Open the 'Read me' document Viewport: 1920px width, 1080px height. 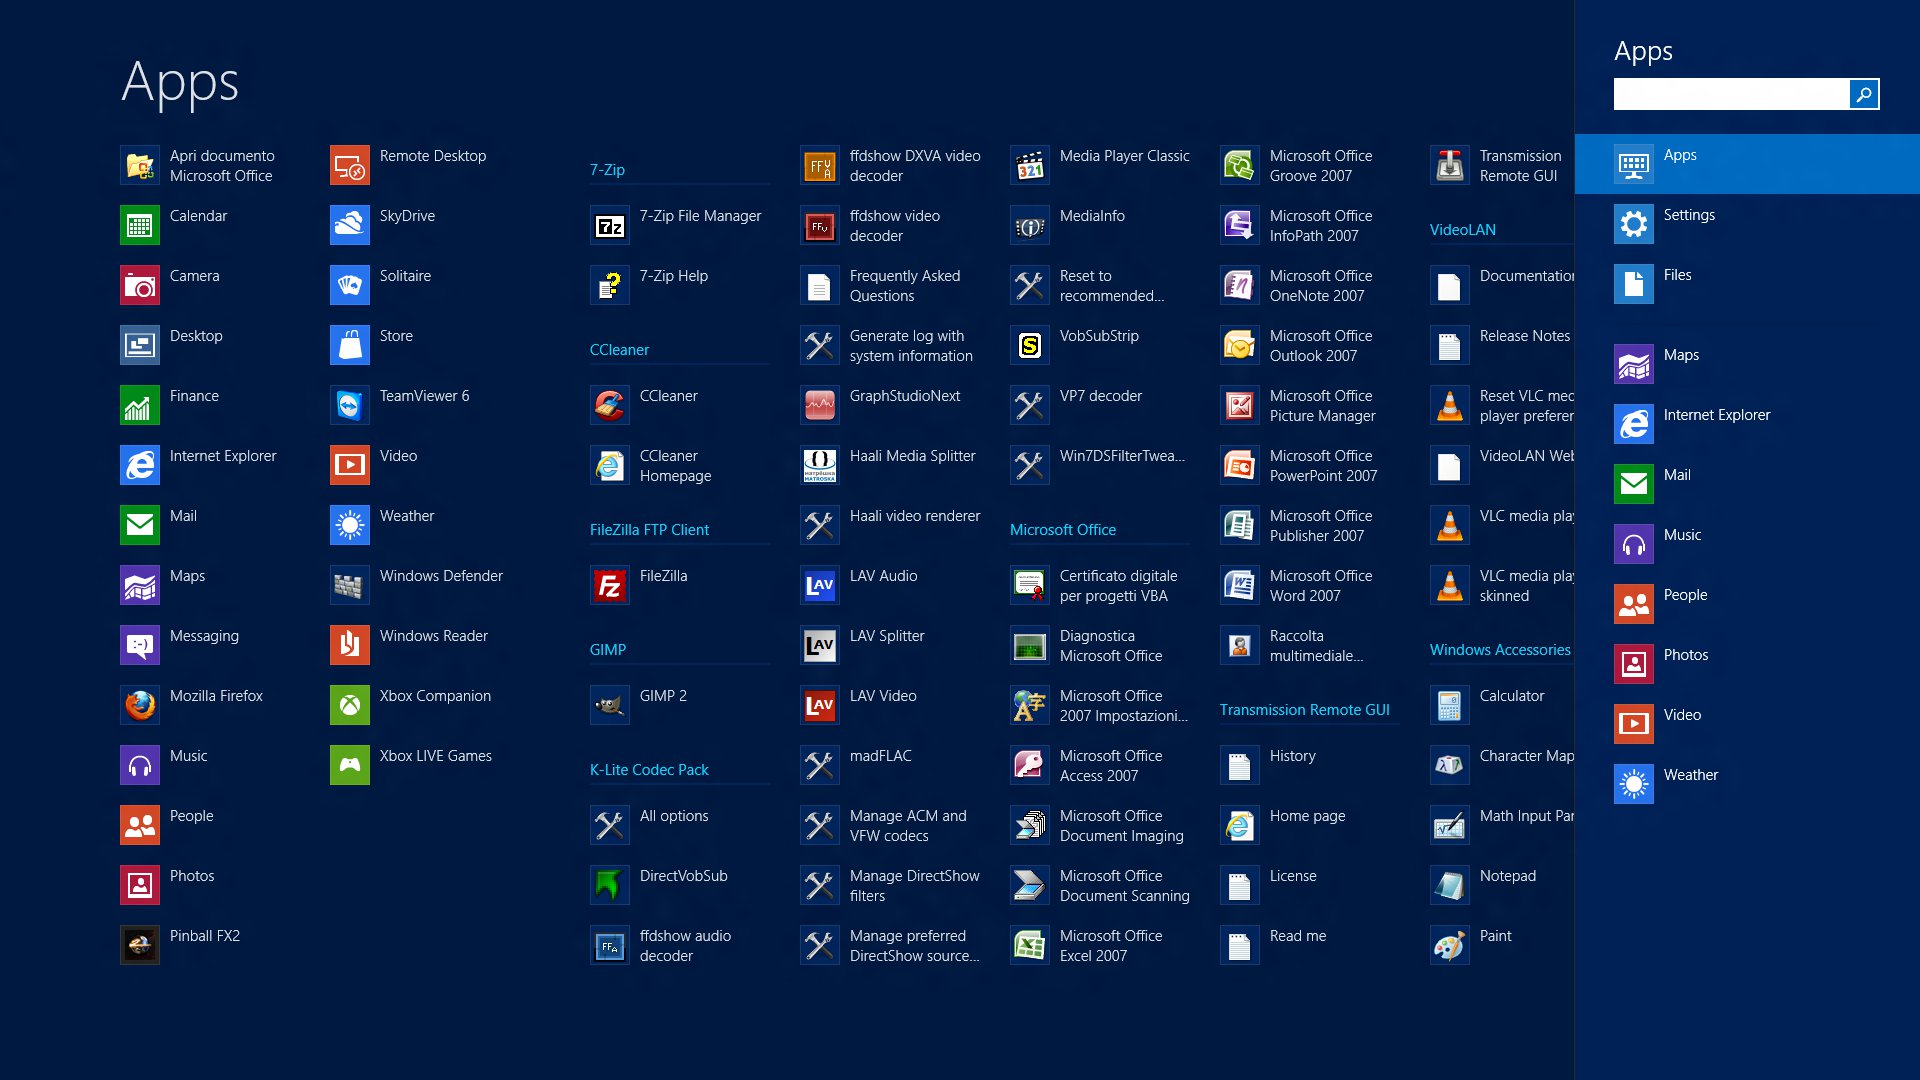(x=1310, y=945)
